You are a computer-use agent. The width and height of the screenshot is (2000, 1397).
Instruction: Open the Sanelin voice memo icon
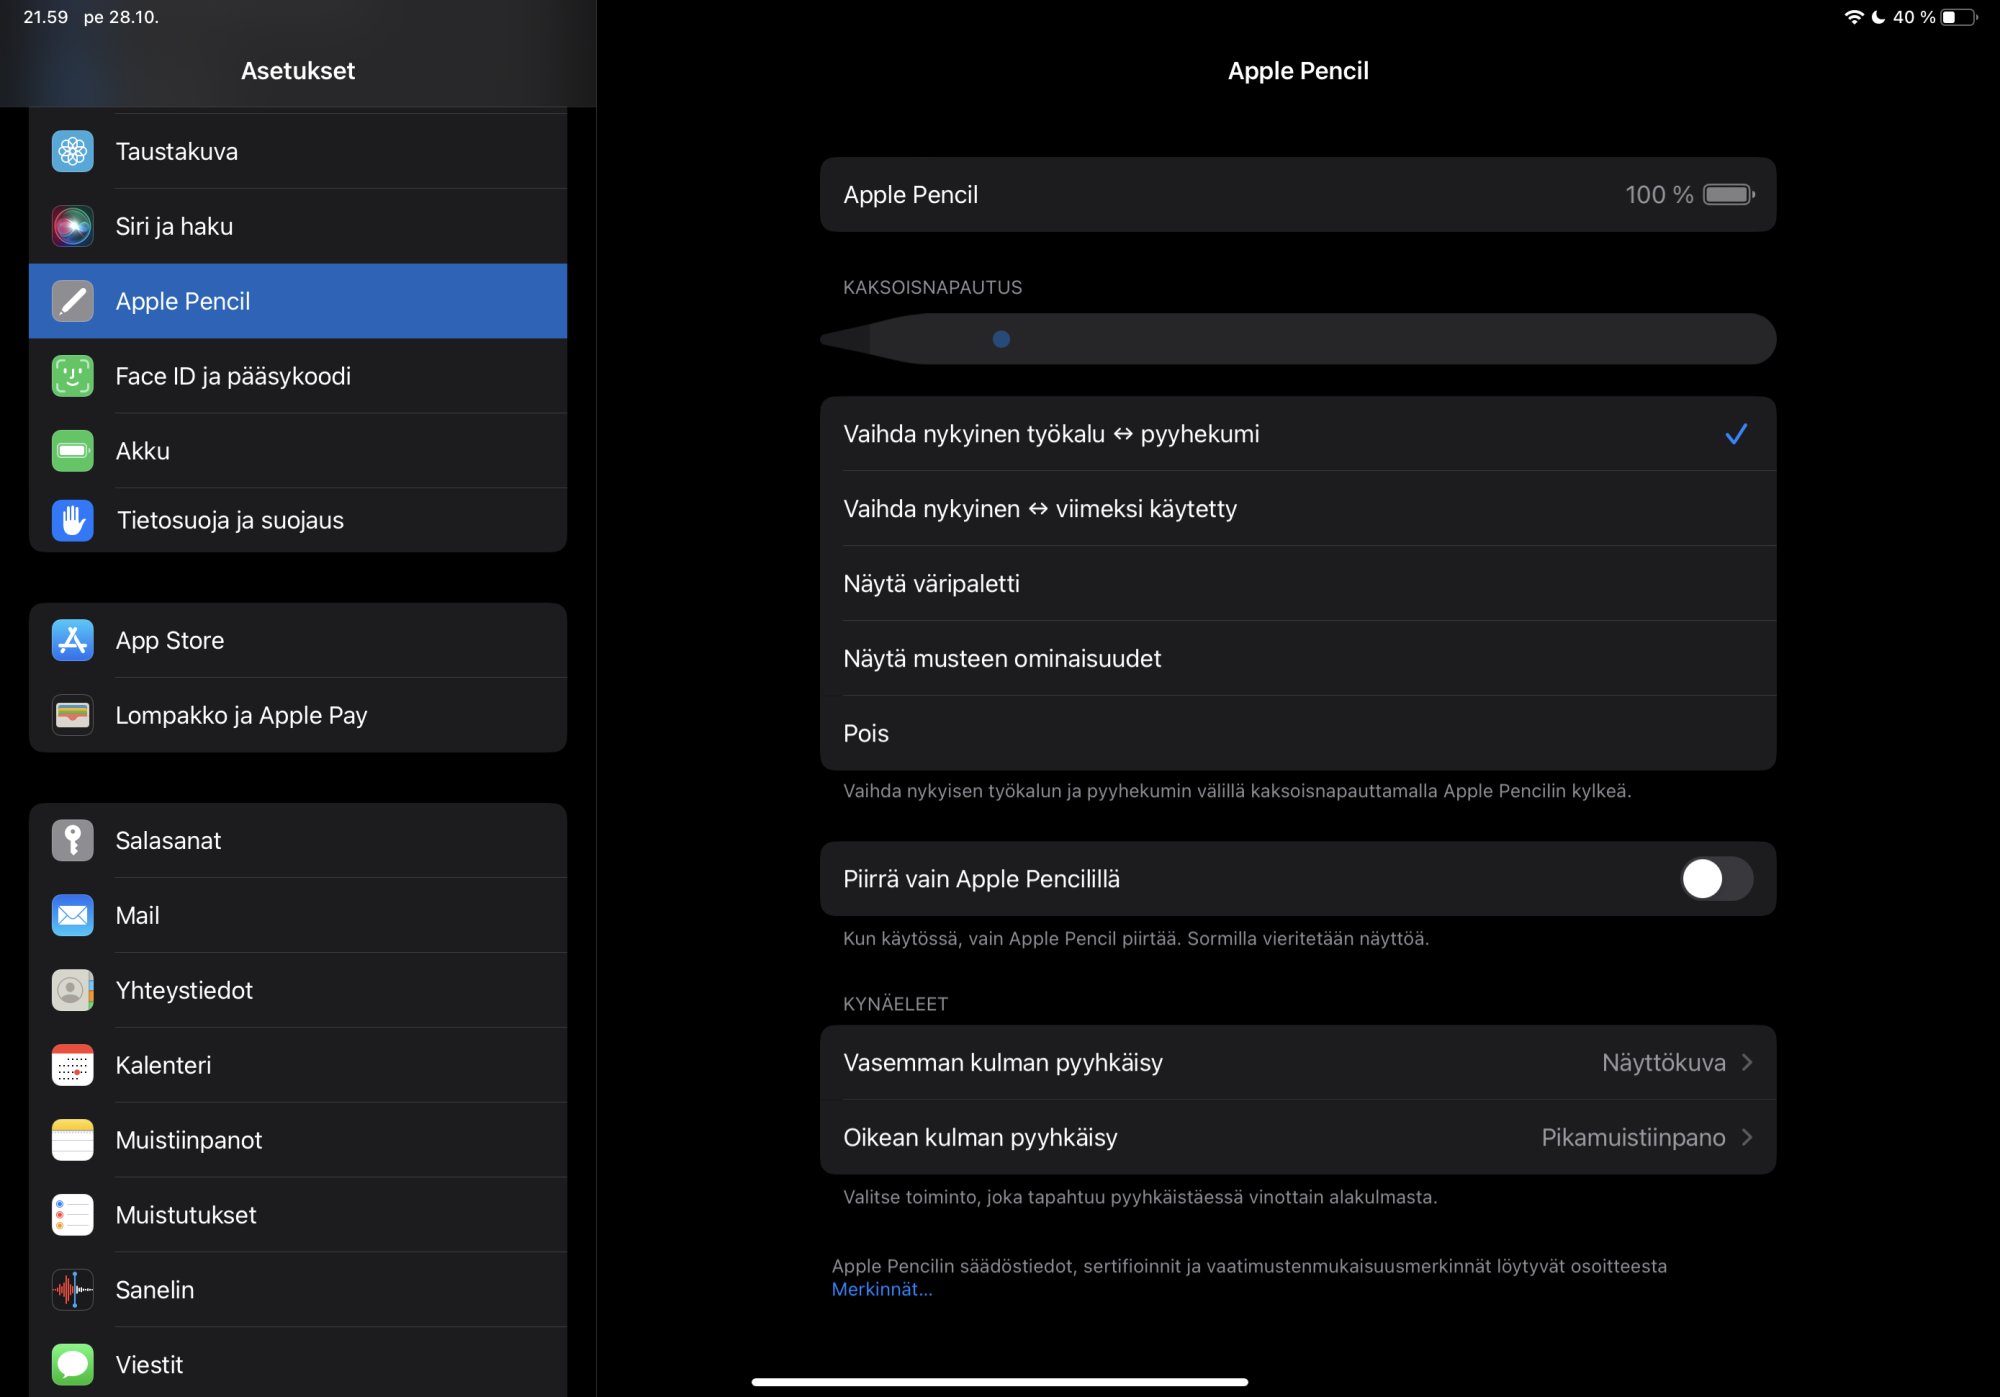point(73,1290)
